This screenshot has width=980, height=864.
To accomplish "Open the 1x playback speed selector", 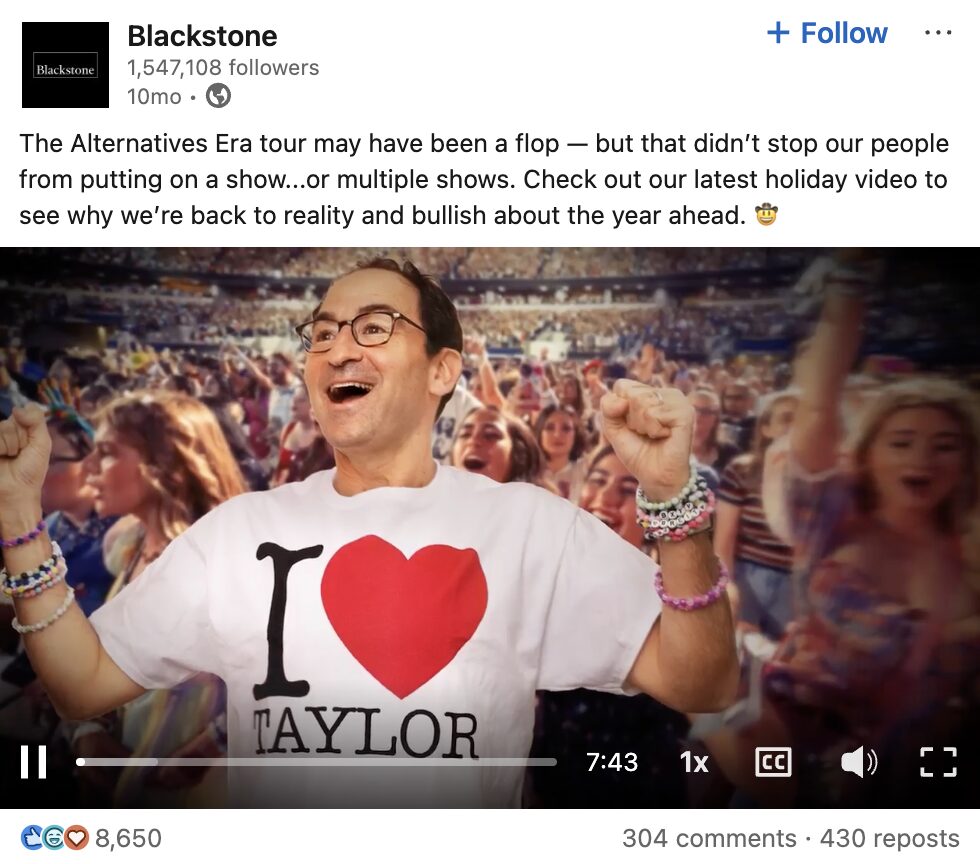I will (x=694, y=762).
